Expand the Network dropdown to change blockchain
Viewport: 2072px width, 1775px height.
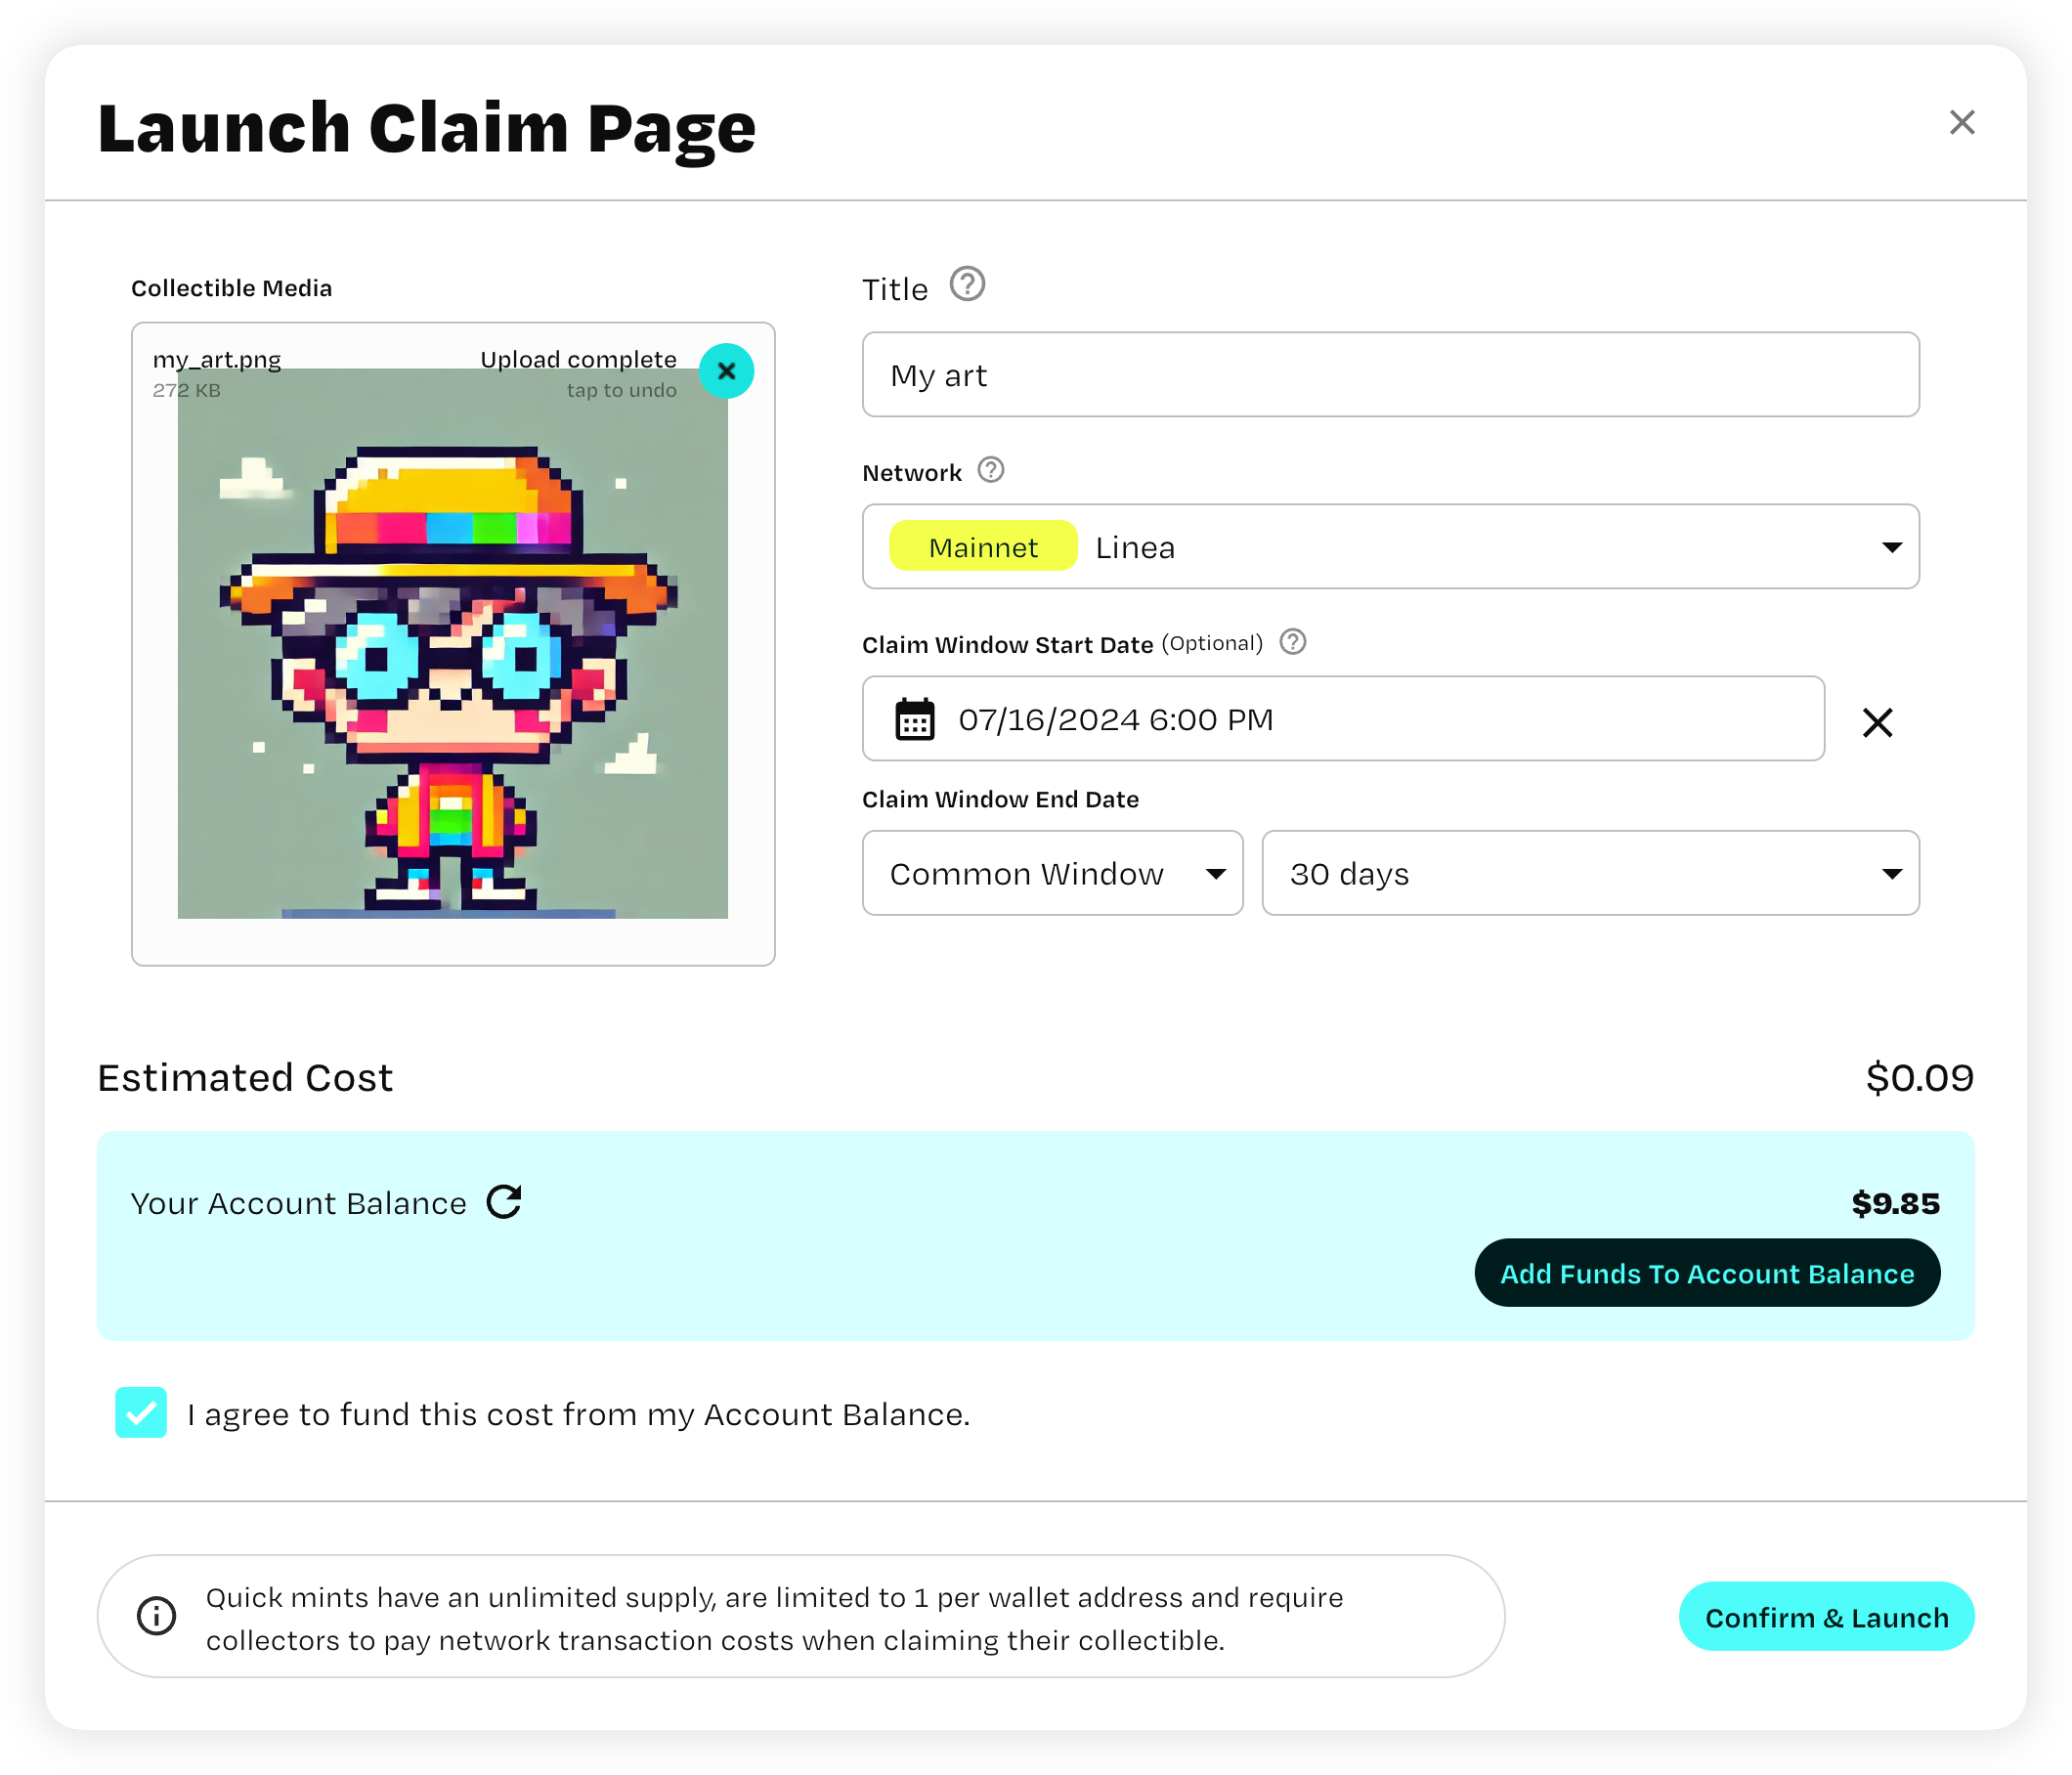coord(1890,545)
